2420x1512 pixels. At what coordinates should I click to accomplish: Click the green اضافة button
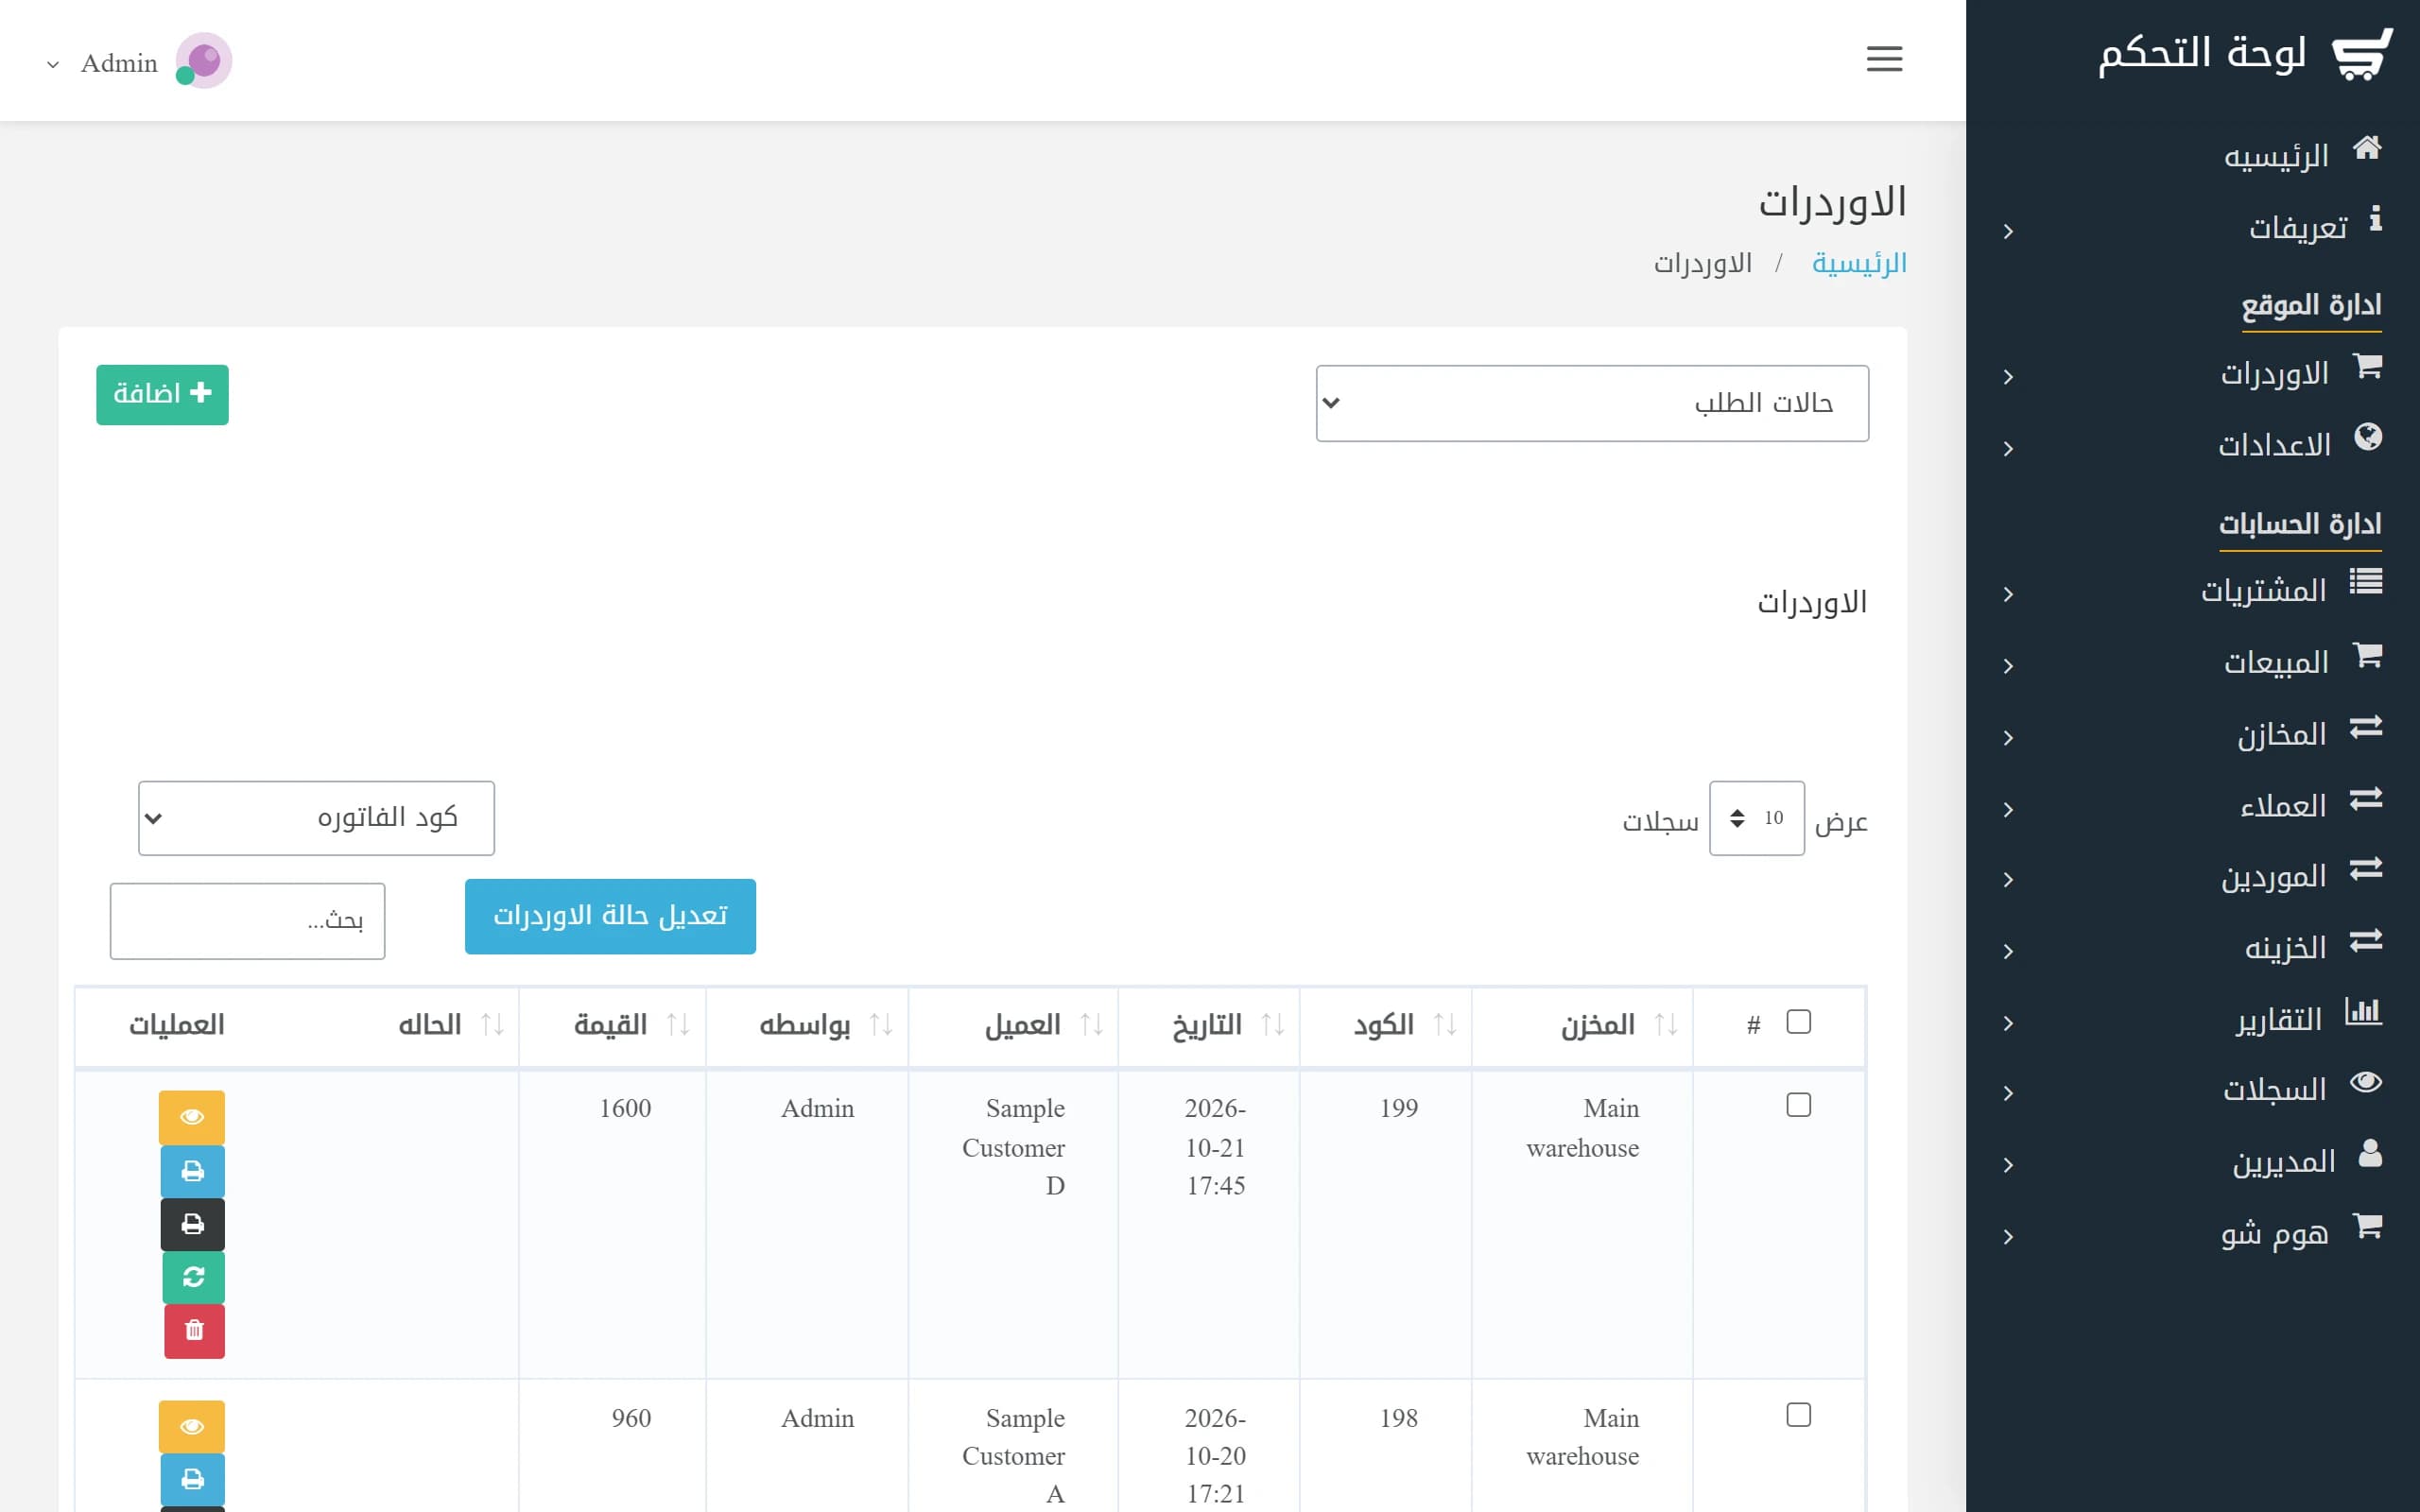[162, 394]
